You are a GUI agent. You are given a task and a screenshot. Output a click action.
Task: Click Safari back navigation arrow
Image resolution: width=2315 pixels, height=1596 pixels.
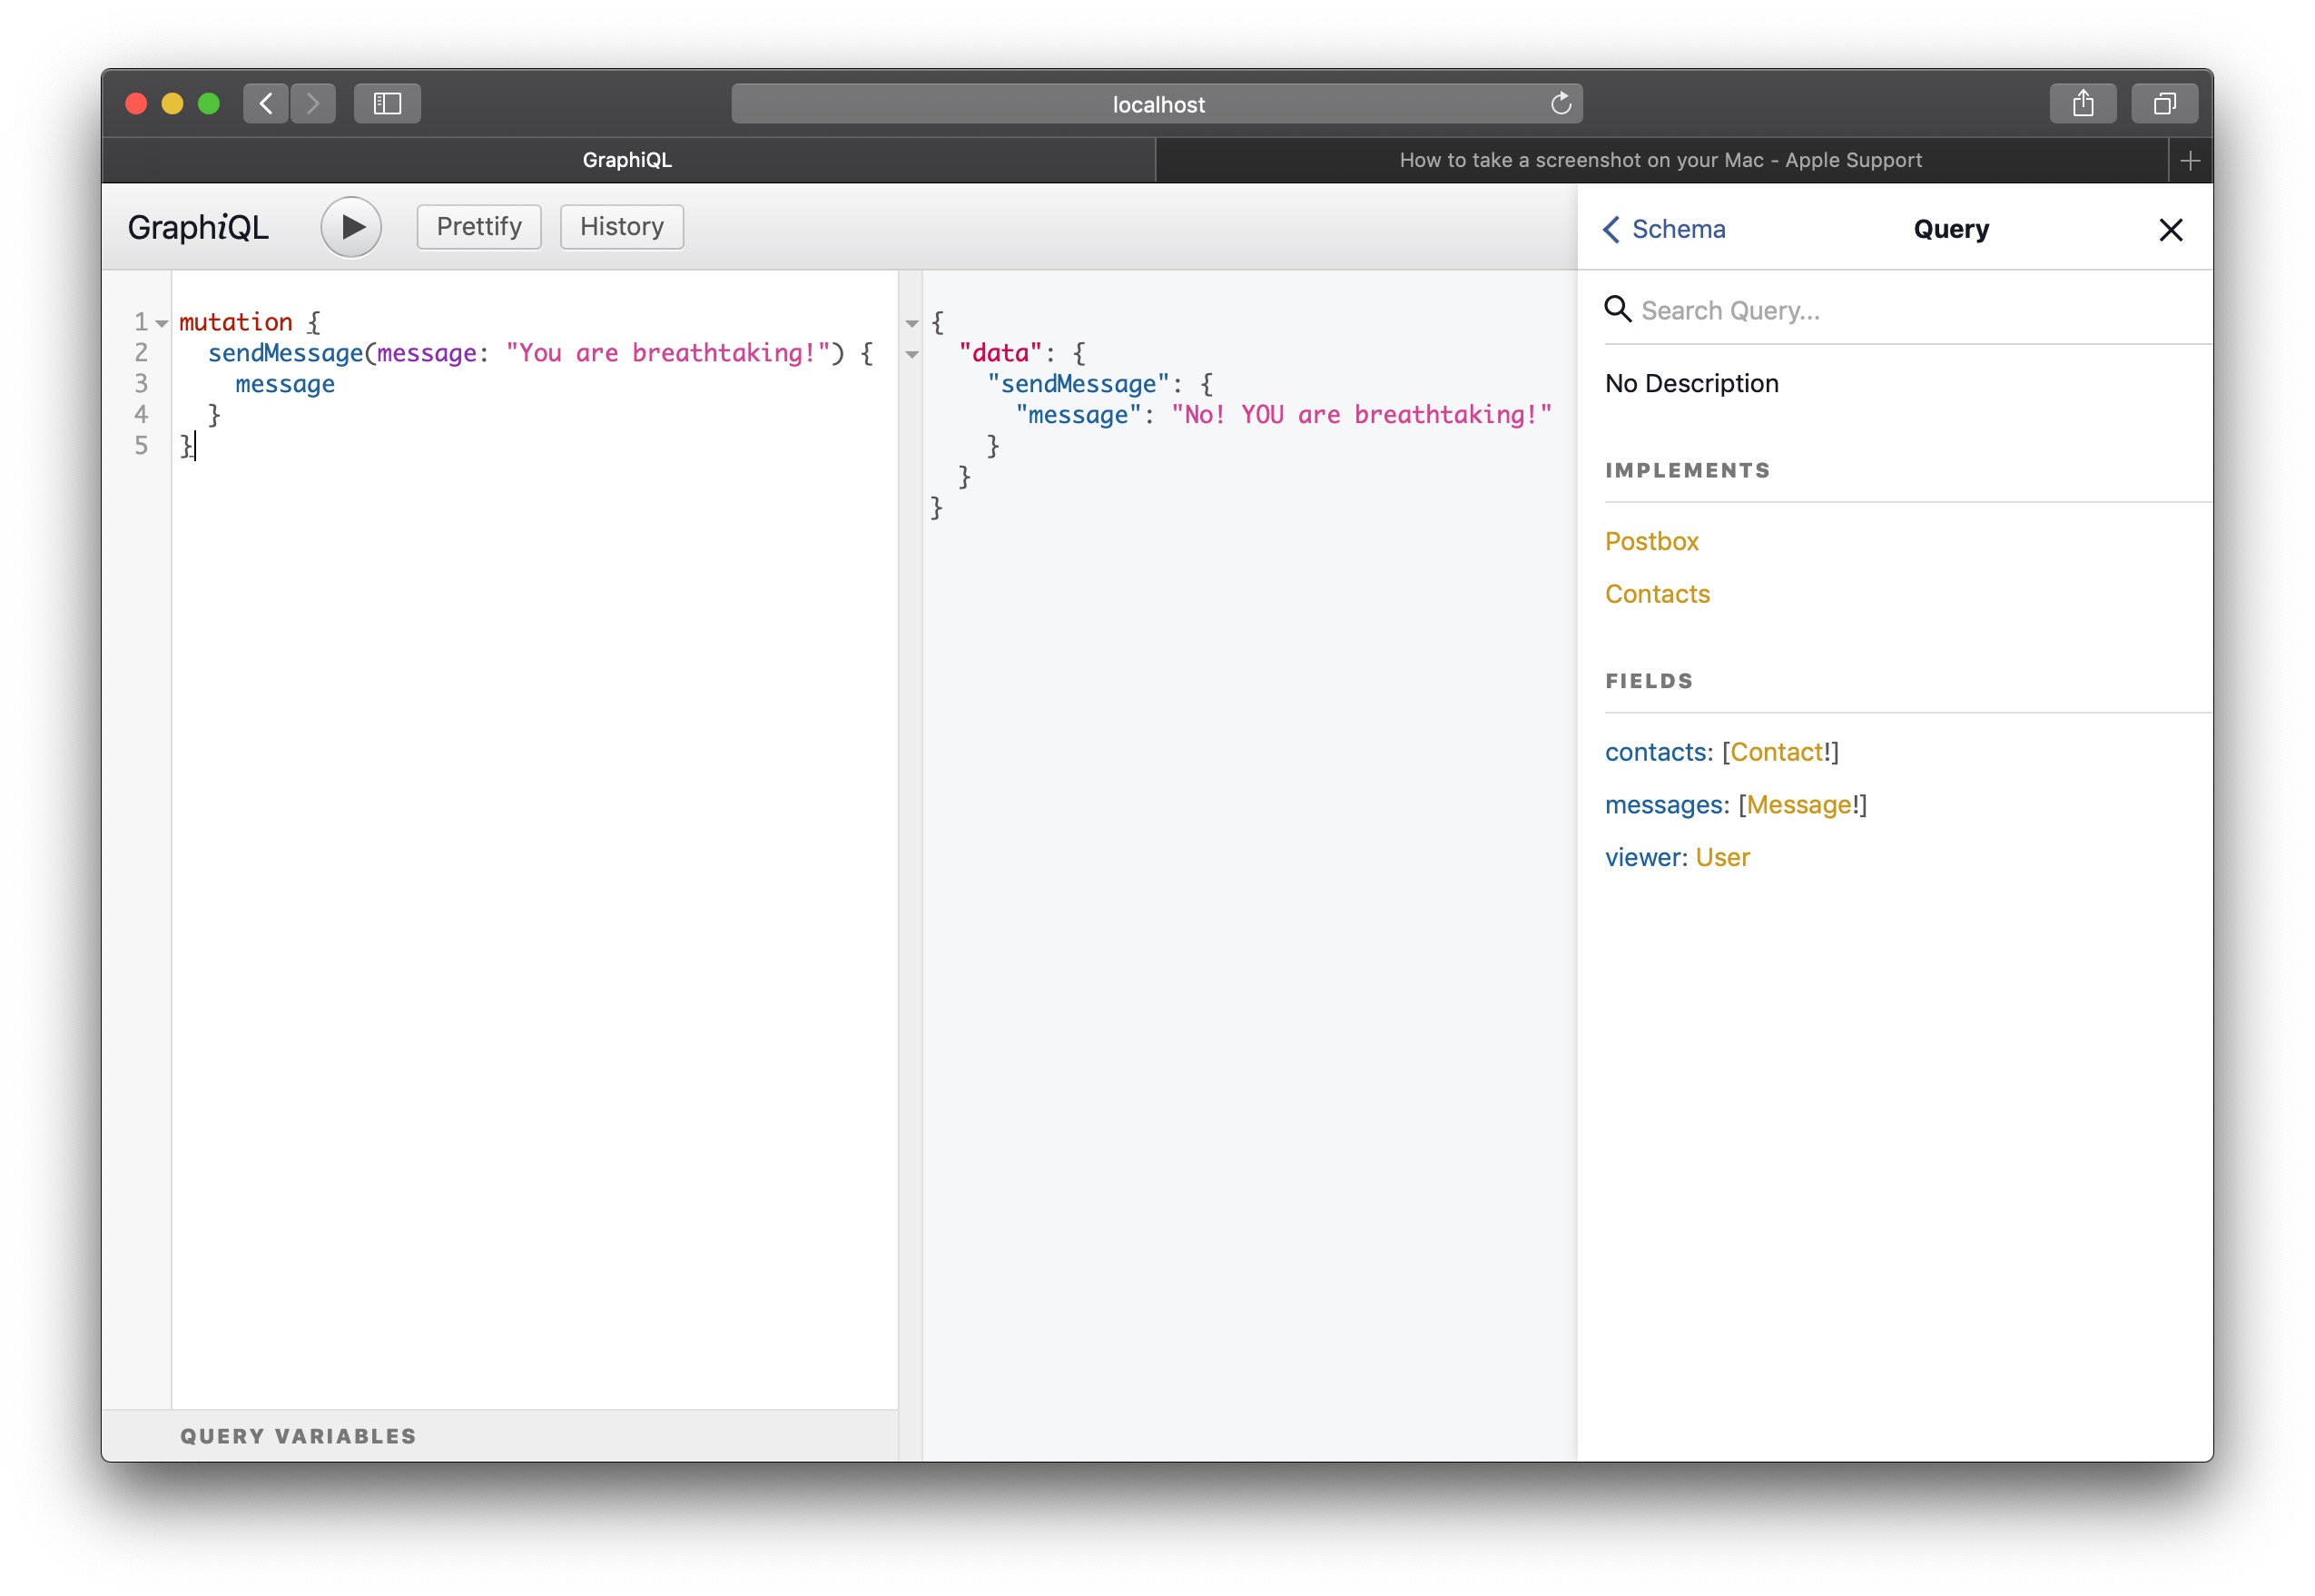pyautogui.click(x=266, y=103)
